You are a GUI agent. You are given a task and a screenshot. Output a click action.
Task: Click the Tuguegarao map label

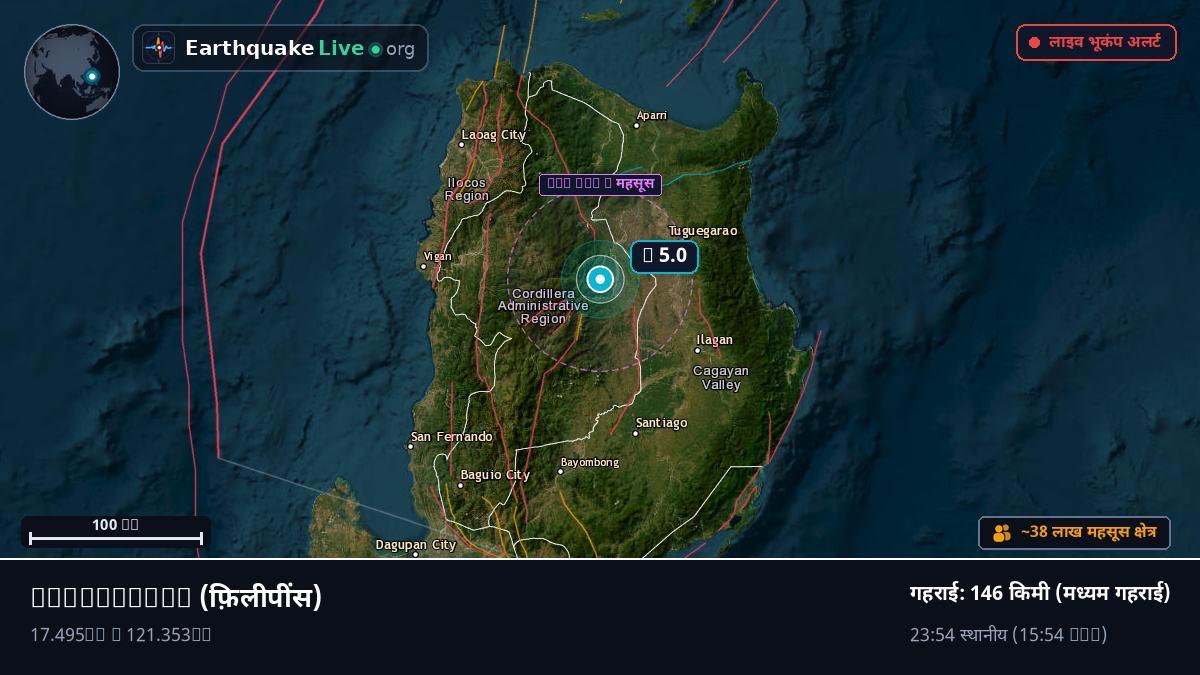703,231
